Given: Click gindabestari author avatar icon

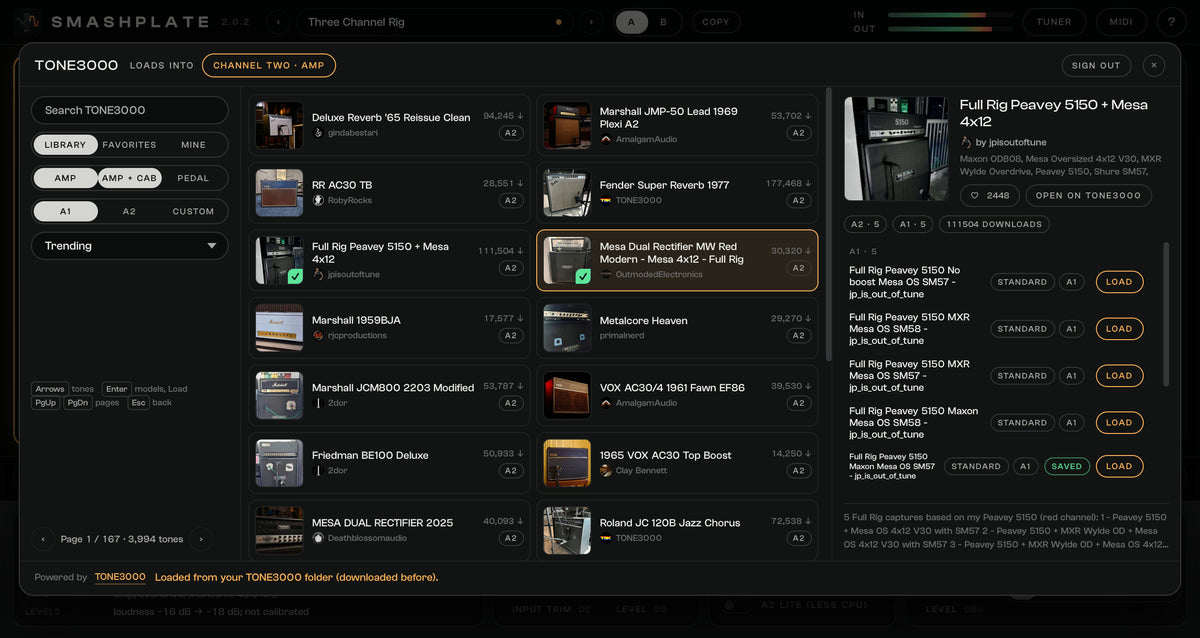Looking at the screenshot, I should pos(318,132).
